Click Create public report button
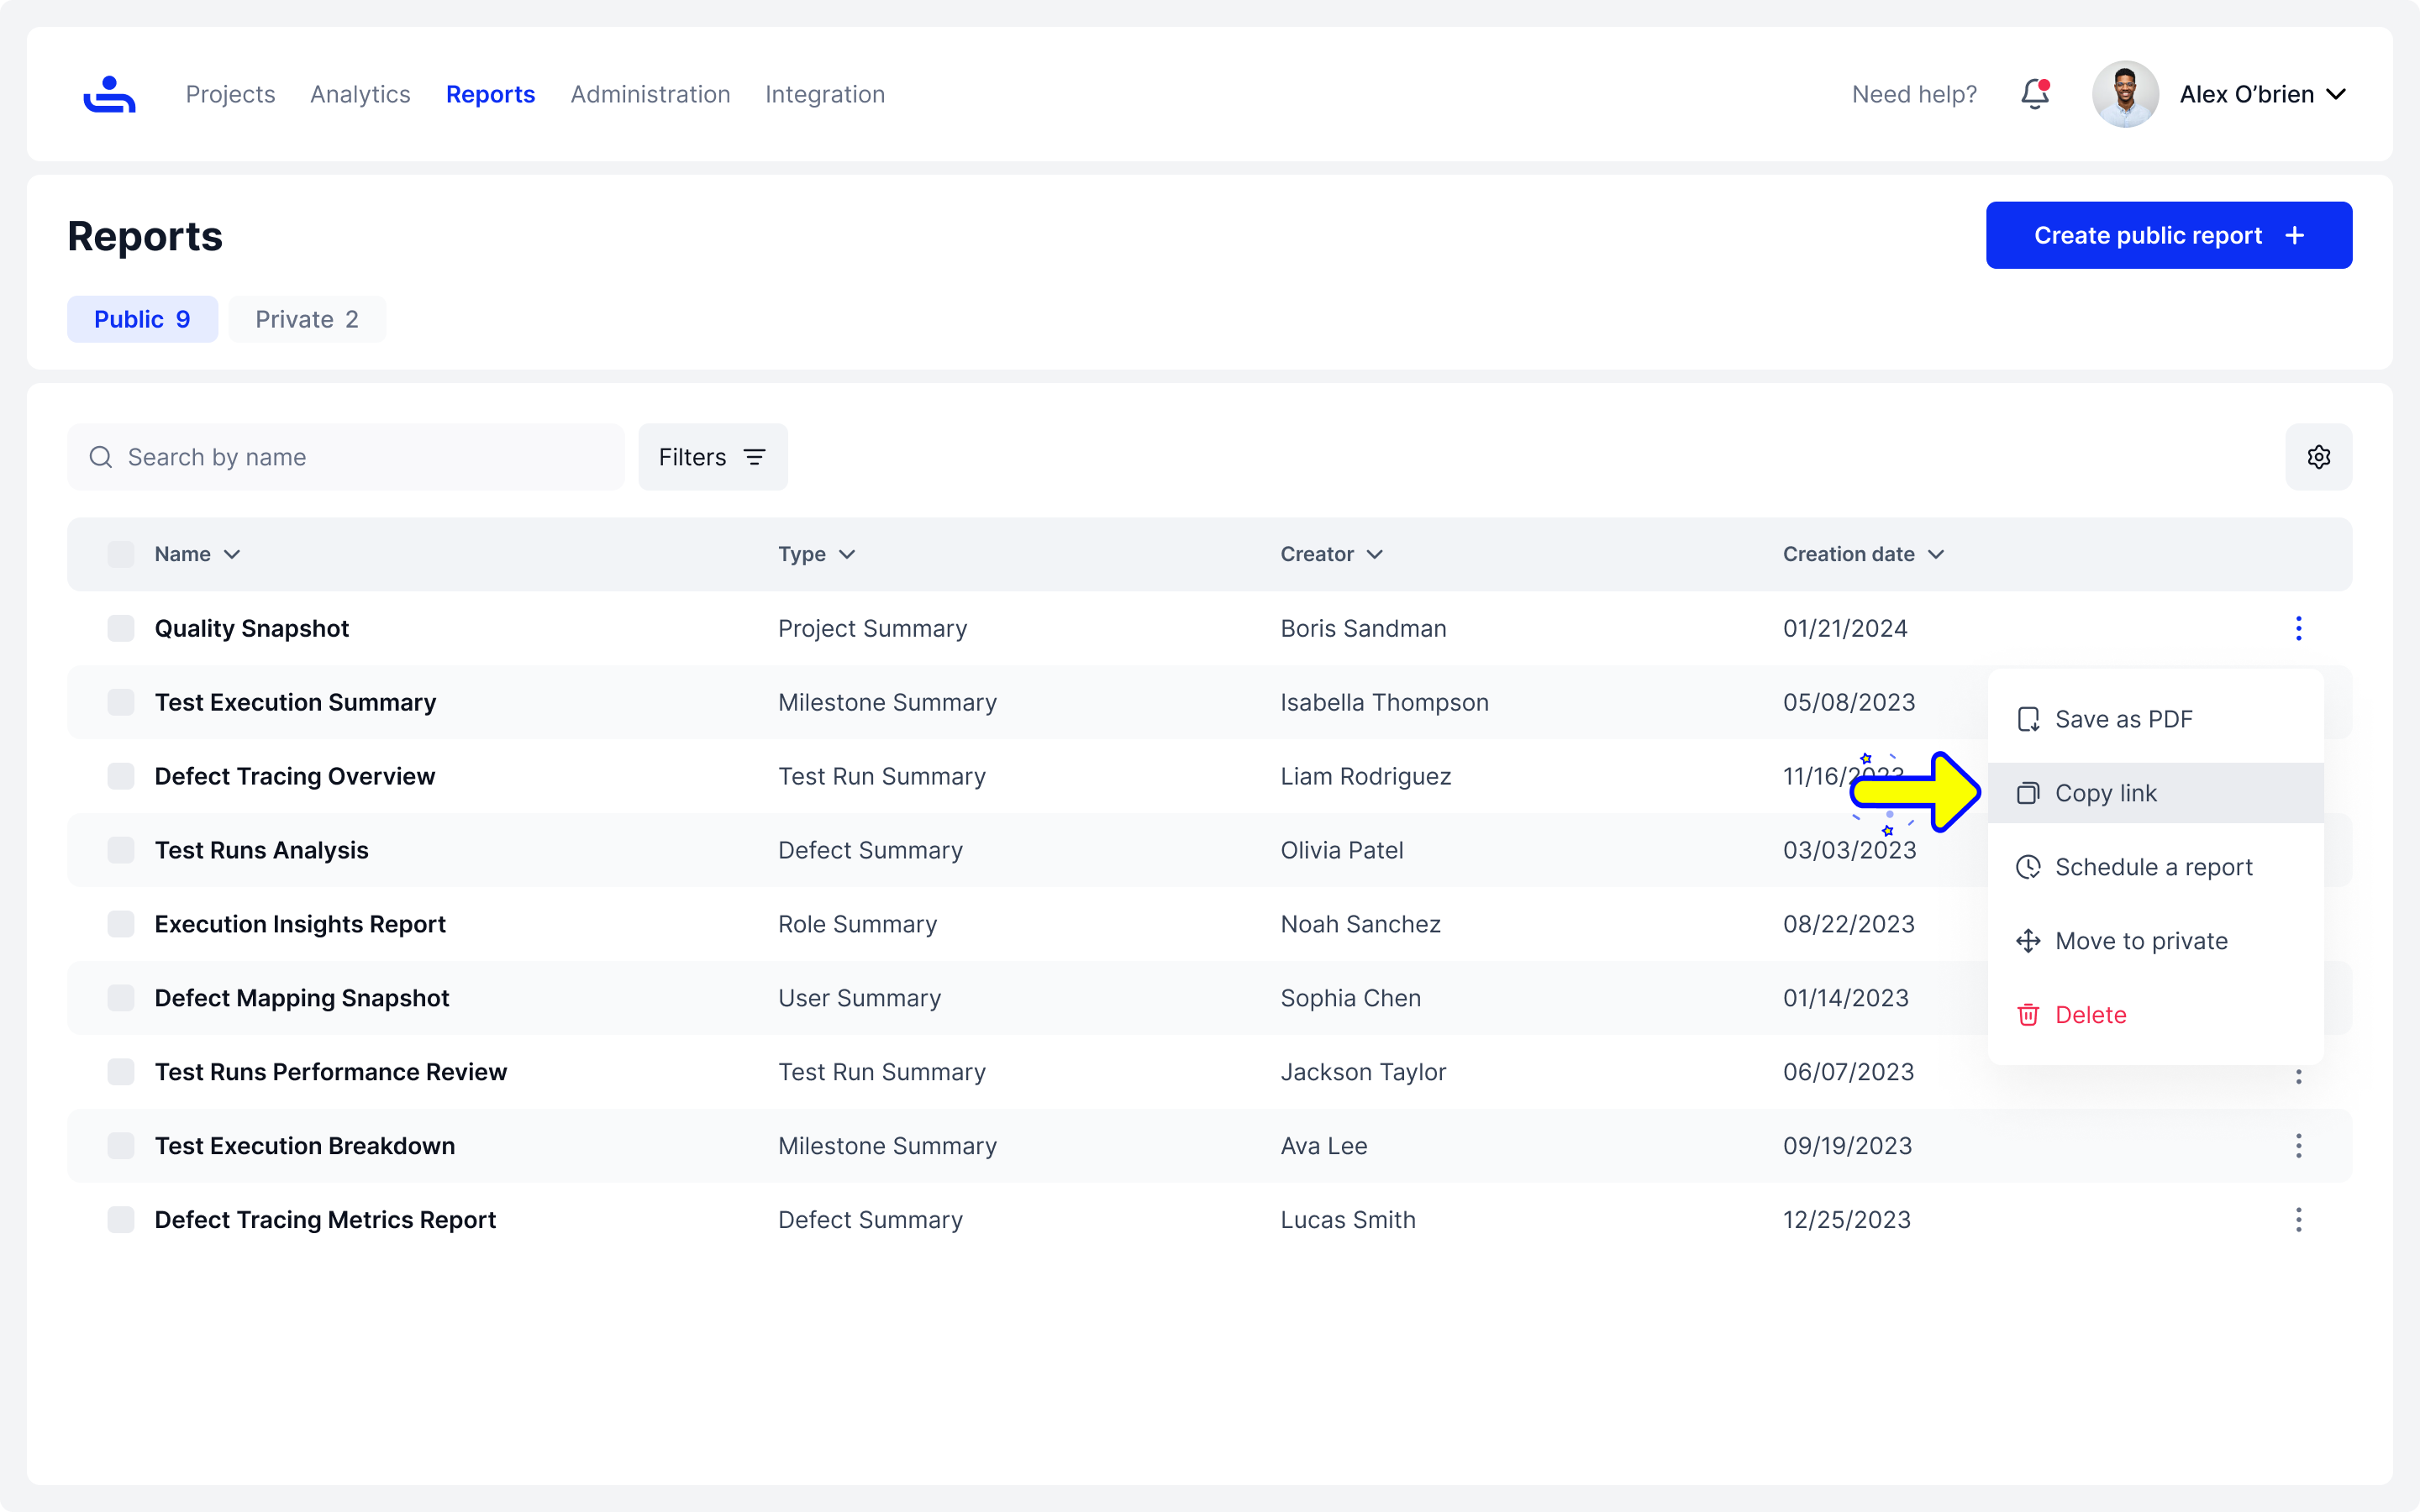Screen dimensions: 2420x1512 click(2168, 235)
